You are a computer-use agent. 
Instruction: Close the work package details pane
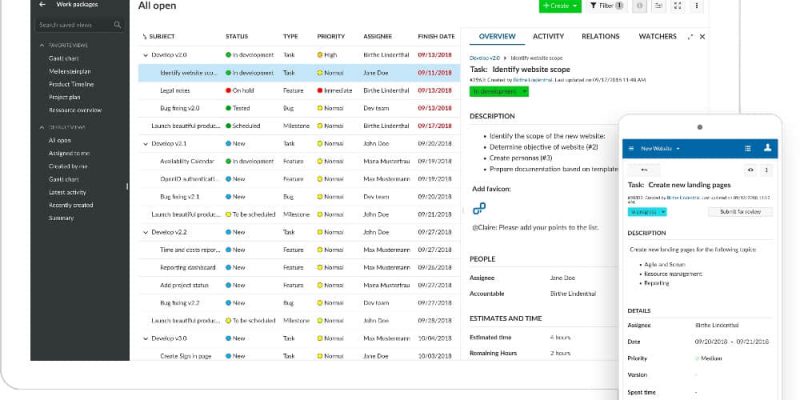click(x=702, y=37)
